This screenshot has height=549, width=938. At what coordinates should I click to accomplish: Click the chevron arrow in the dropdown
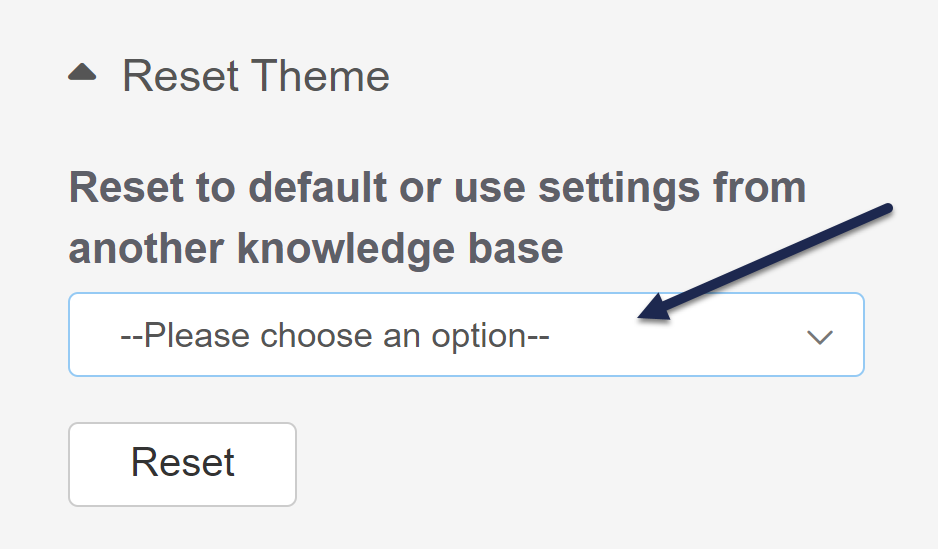click(820, 337)
